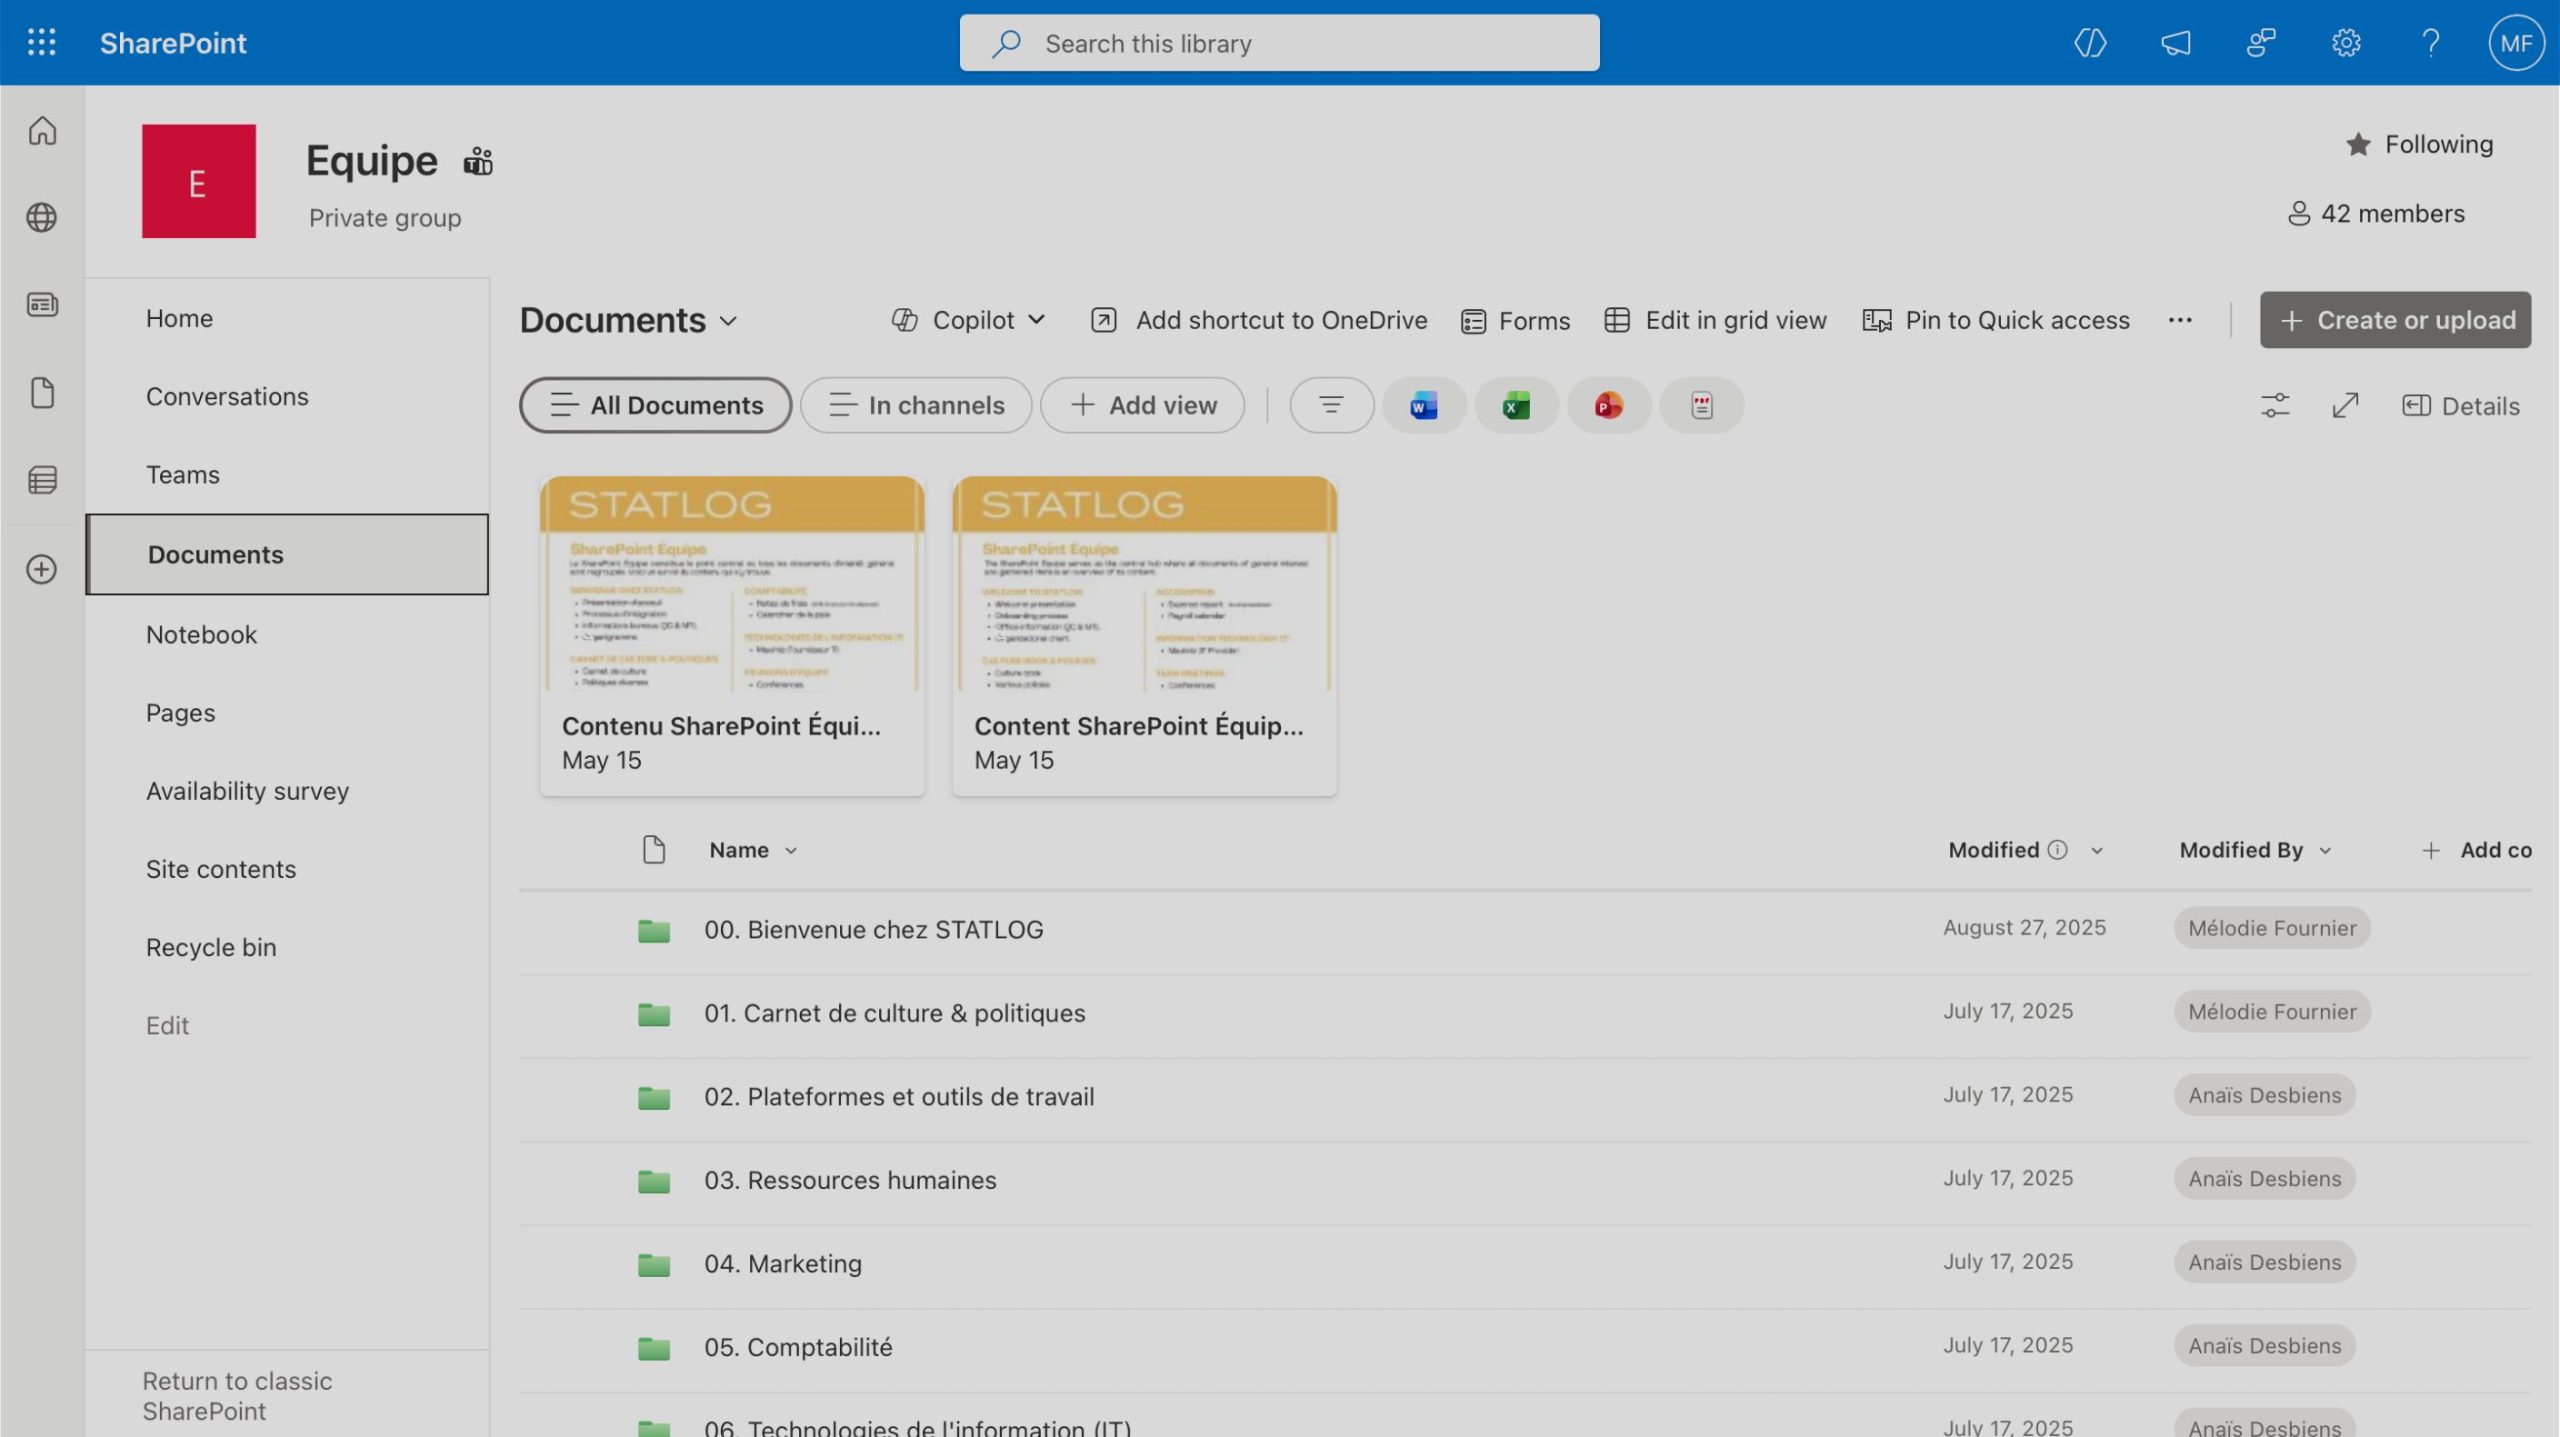Click the Teams icon next to Equipe title
The image size is (2560, 1437).
[x=478, y=161]
